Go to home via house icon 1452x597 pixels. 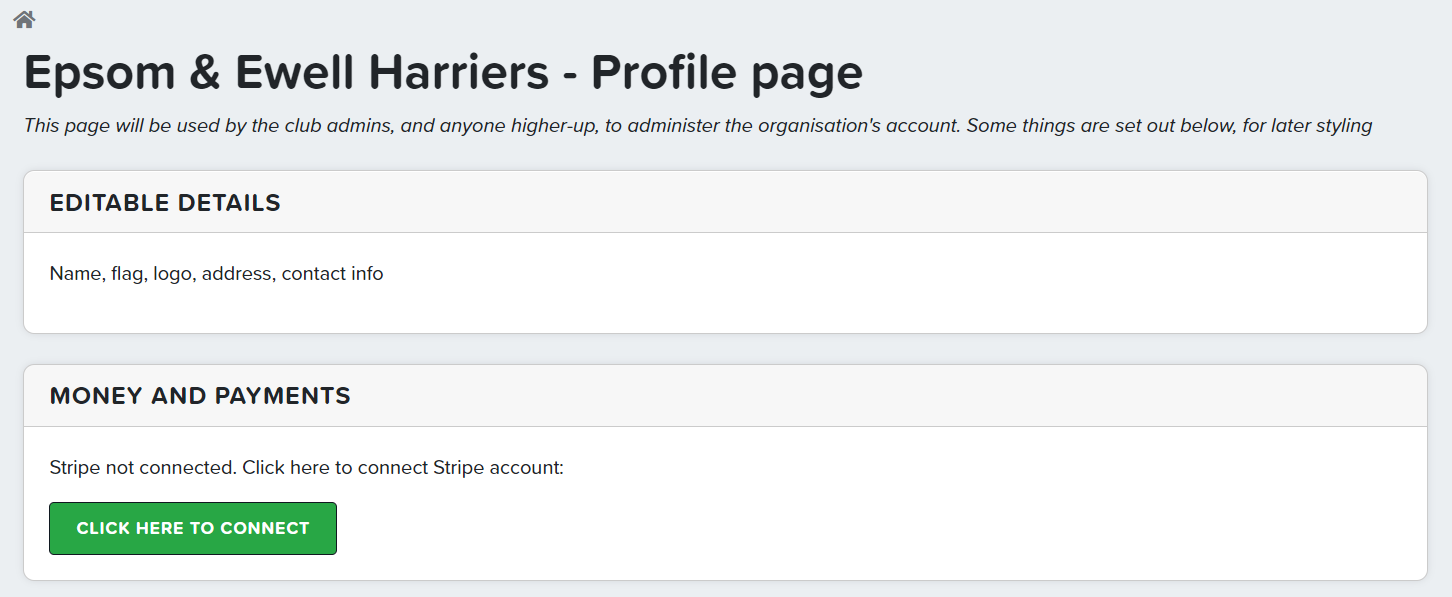click(x=24, y=18)
